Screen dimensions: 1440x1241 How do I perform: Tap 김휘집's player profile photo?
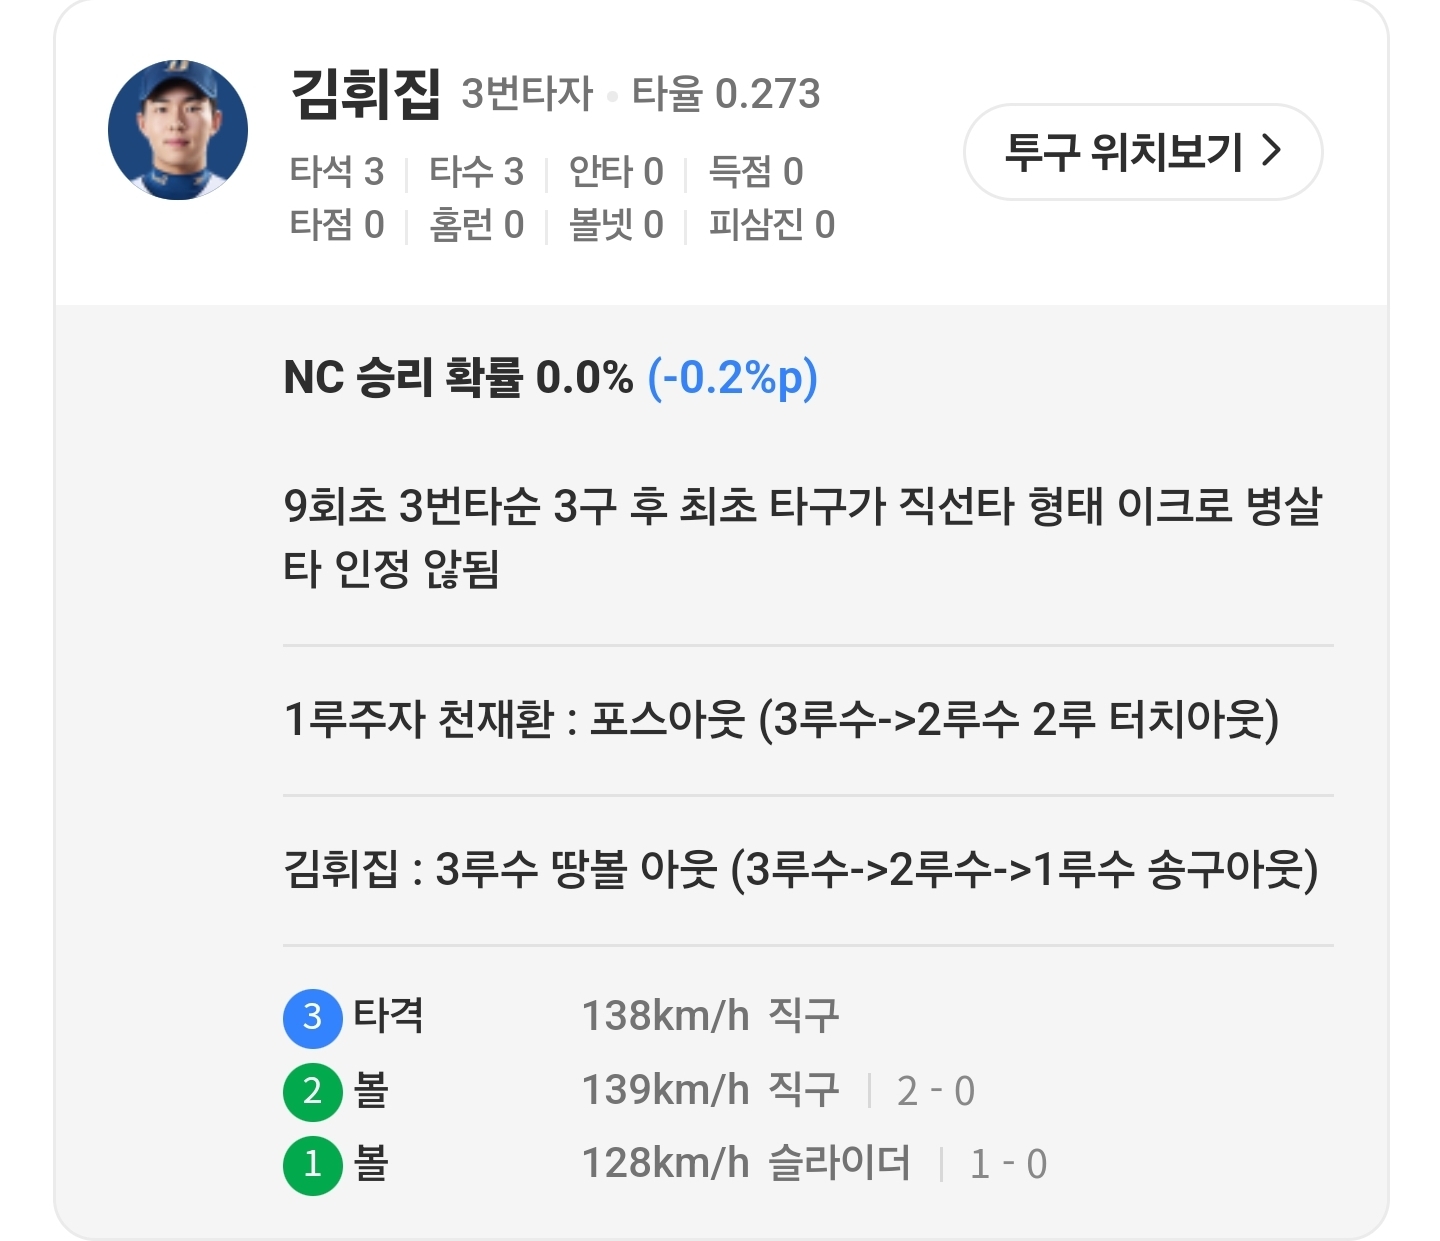[x=178, y=130]
